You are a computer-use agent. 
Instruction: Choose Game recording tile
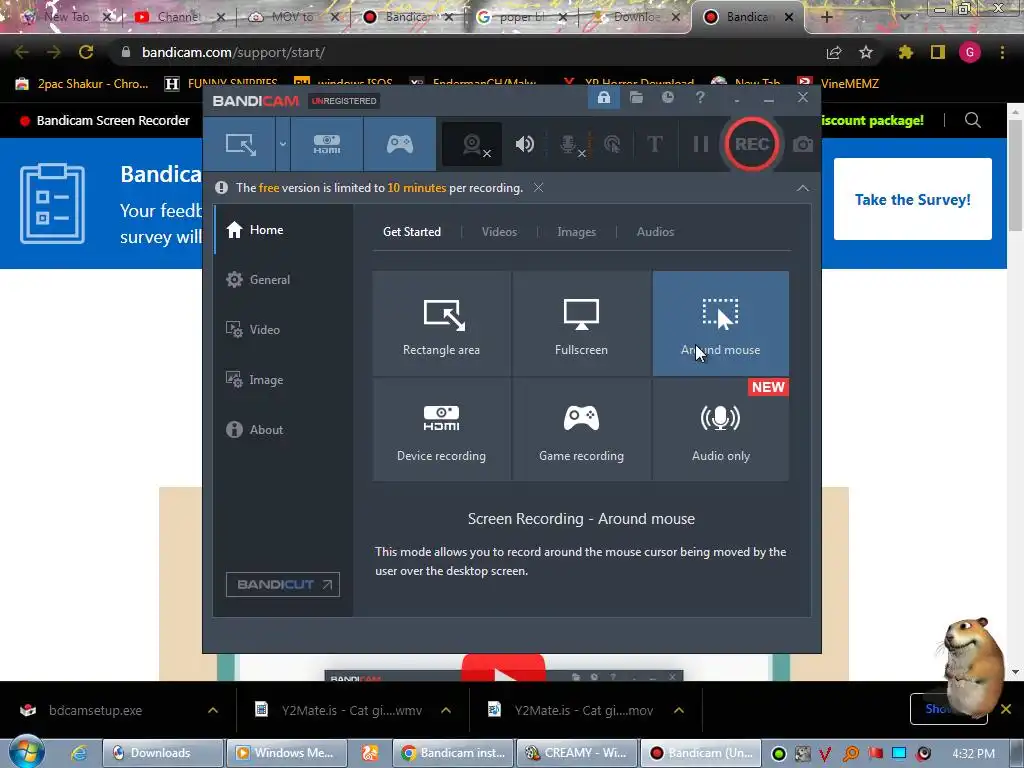coord(581,430)
